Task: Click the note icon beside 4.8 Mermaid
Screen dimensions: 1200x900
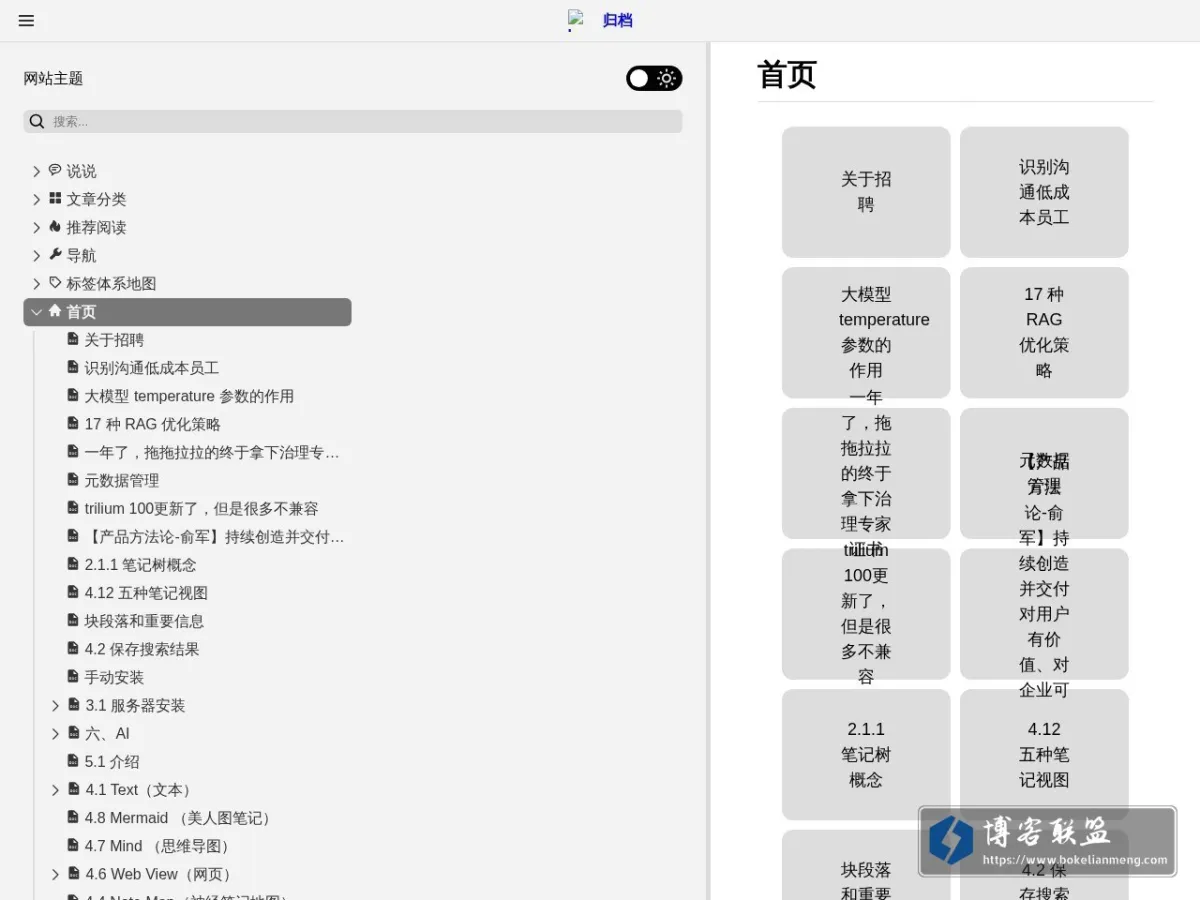Action: [x=73, y=817]
